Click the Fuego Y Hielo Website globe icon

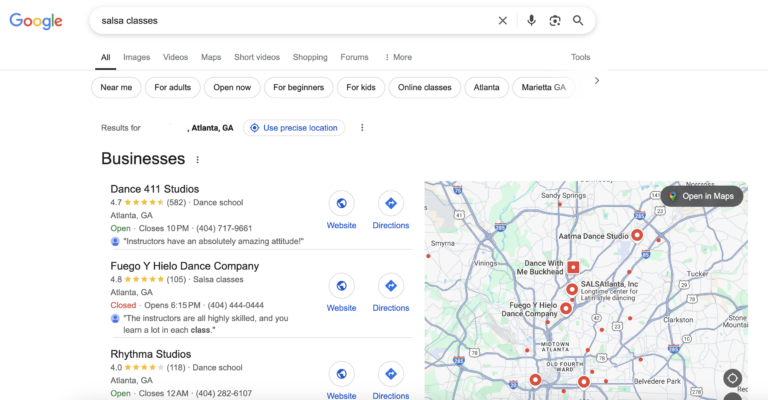point(341,285)
